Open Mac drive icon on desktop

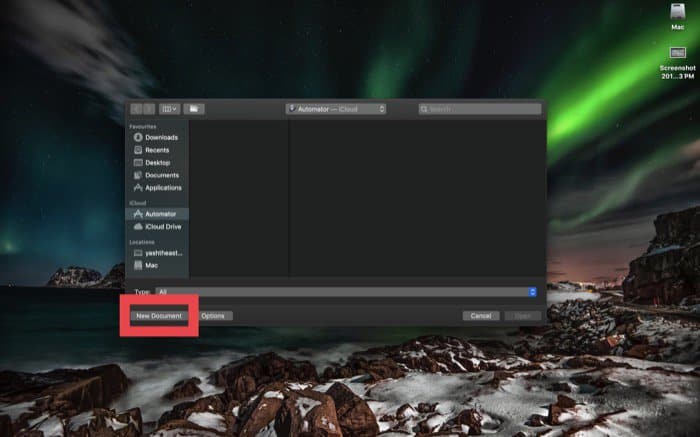[x=677, y=13]
